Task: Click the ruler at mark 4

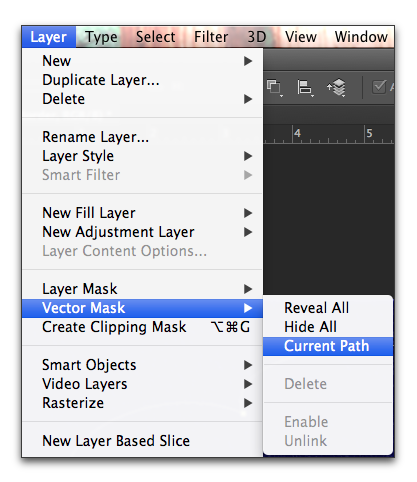Action: [x=297, y=133]
